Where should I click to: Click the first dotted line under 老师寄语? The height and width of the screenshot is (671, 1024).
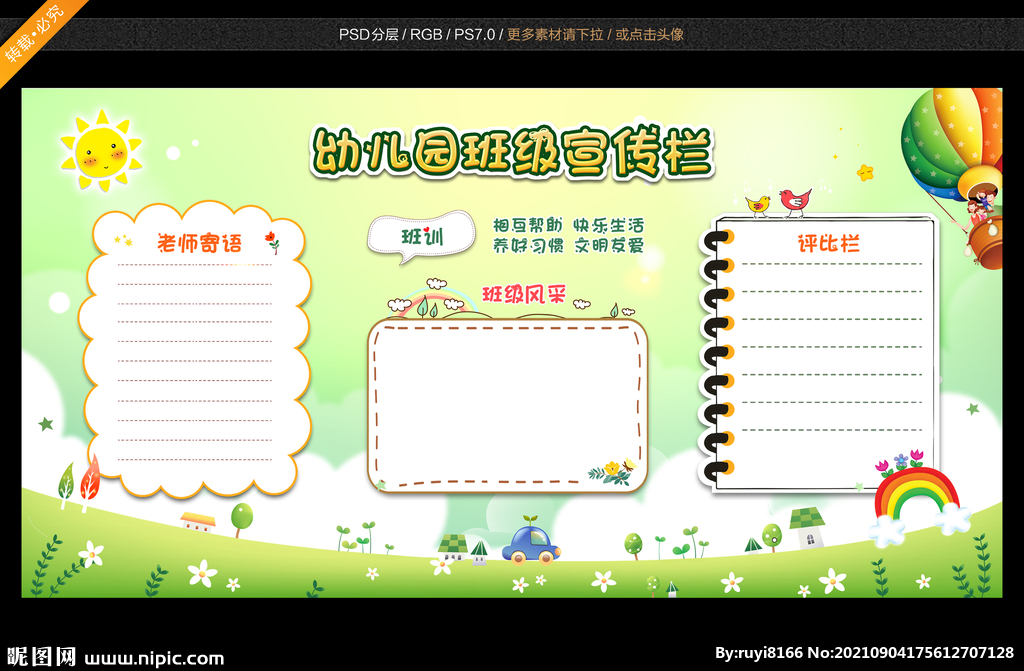tap(195, 265)
